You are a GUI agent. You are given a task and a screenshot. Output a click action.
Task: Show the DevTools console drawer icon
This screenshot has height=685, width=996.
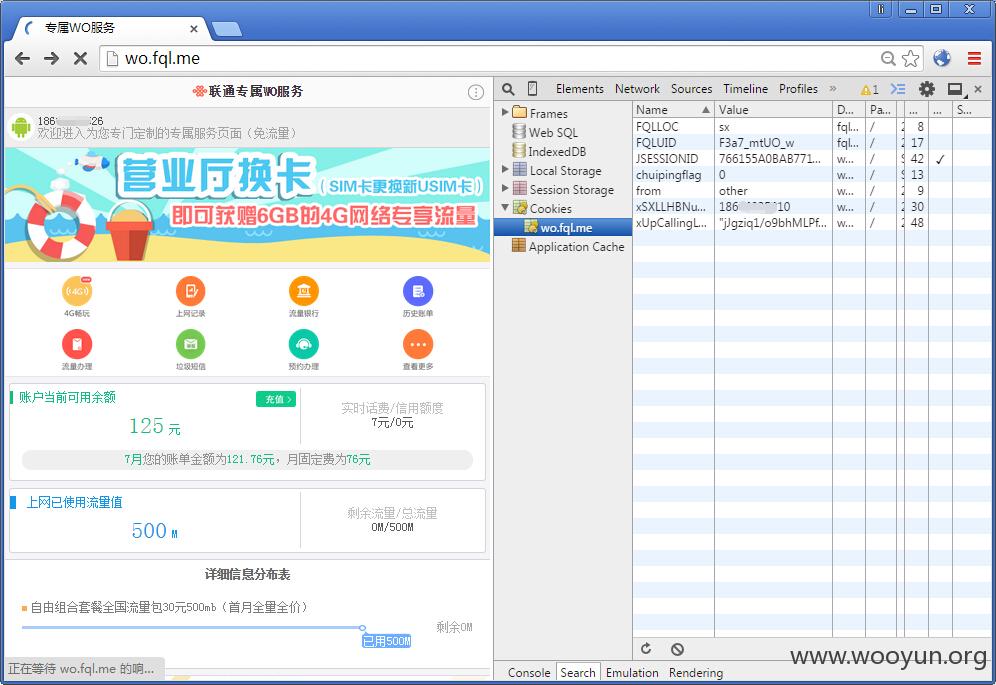coord(898,89)
